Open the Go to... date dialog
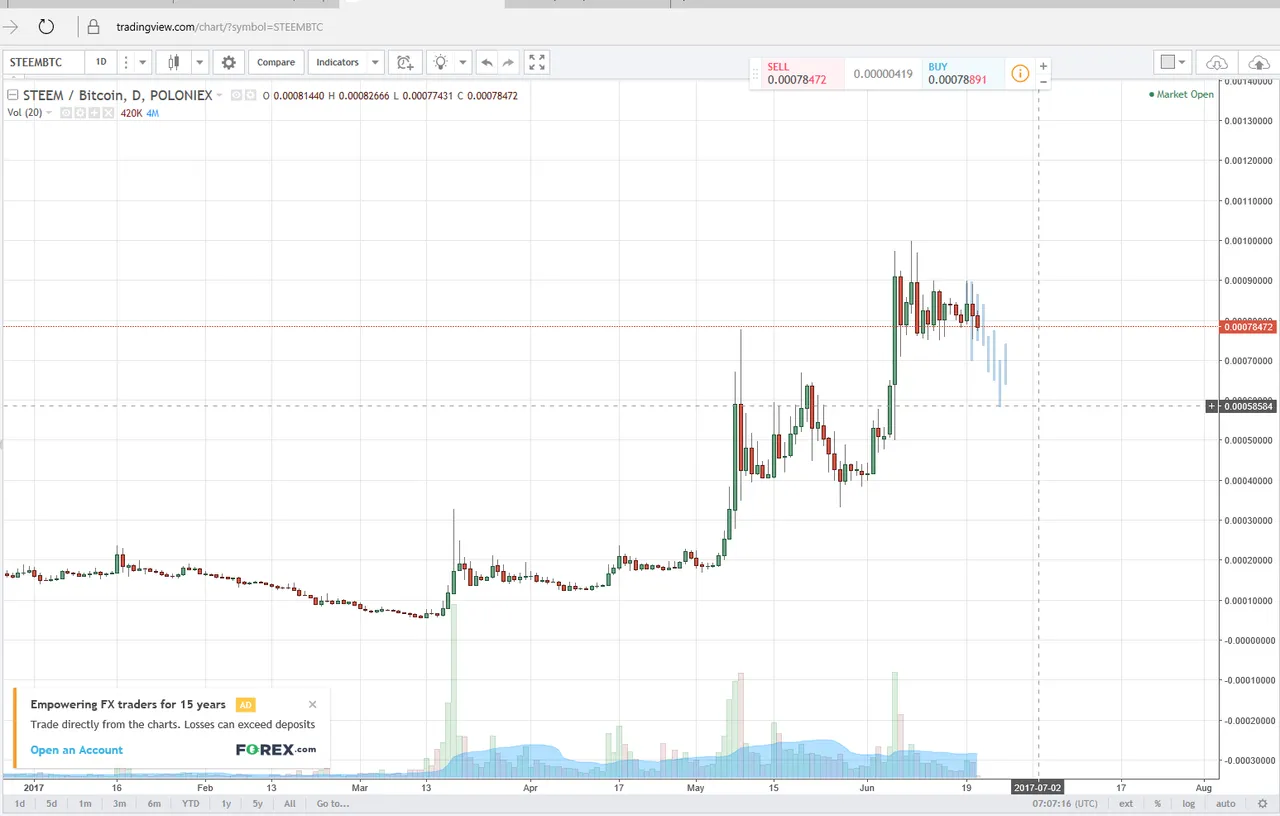The height and width of the screenshot is (816, 1280). coord(332,803)
